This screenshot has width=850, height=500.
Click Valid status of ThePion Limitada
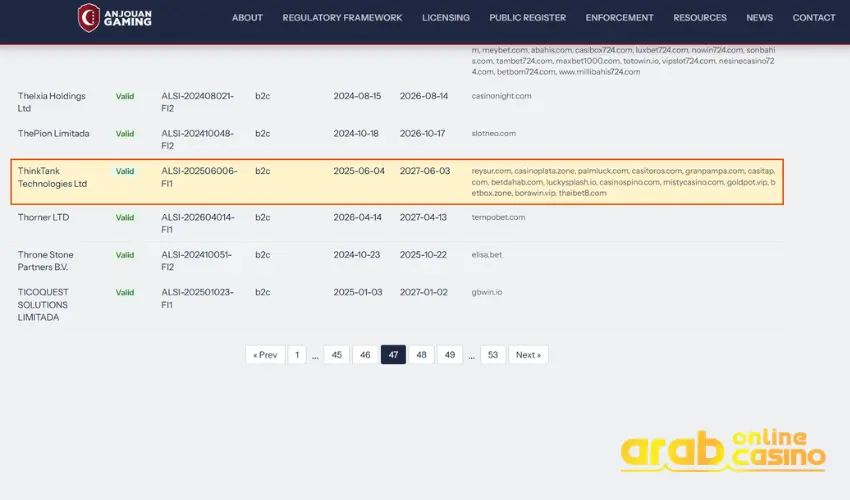[125, 133]
